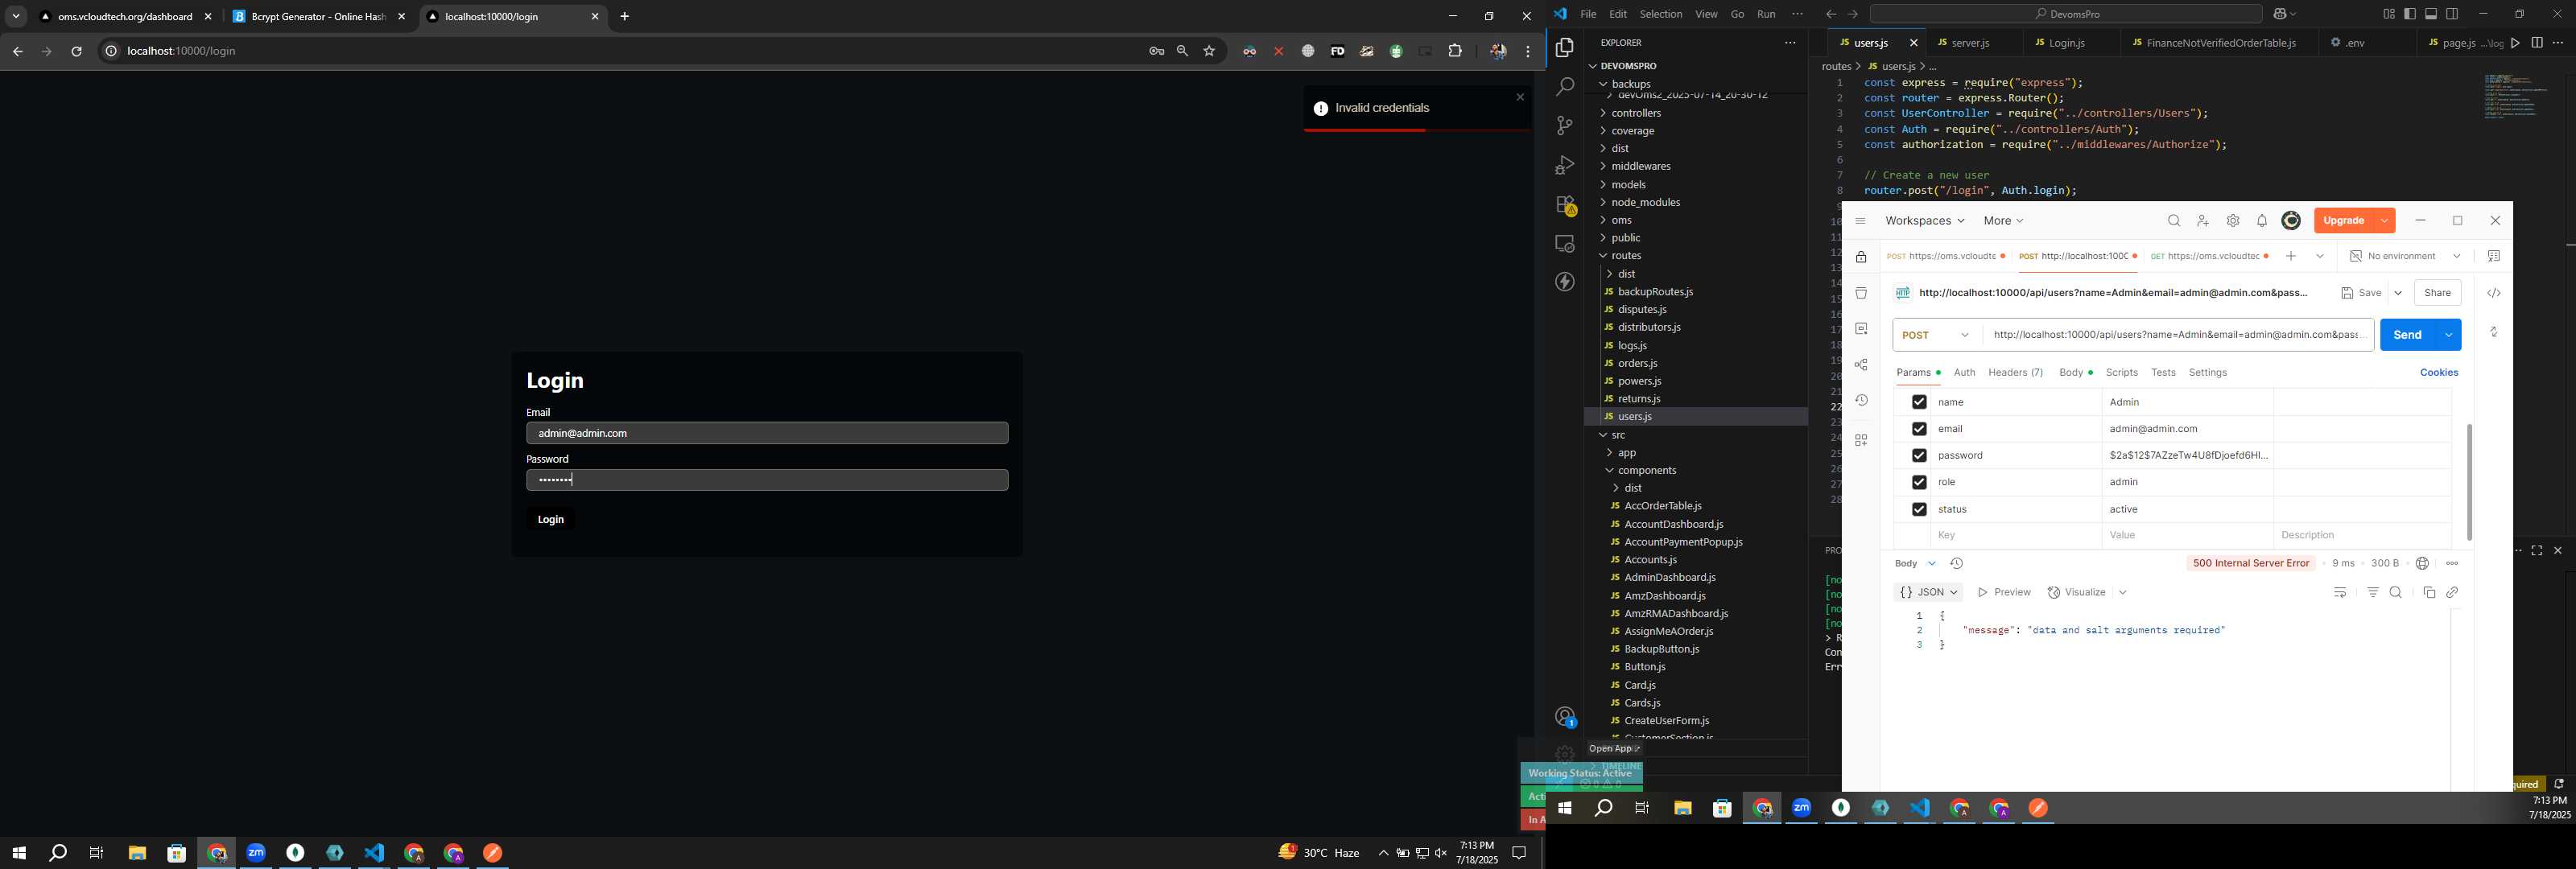Click the VS Code minimap preview
2576x869 pixels.
click(2515, 97)
